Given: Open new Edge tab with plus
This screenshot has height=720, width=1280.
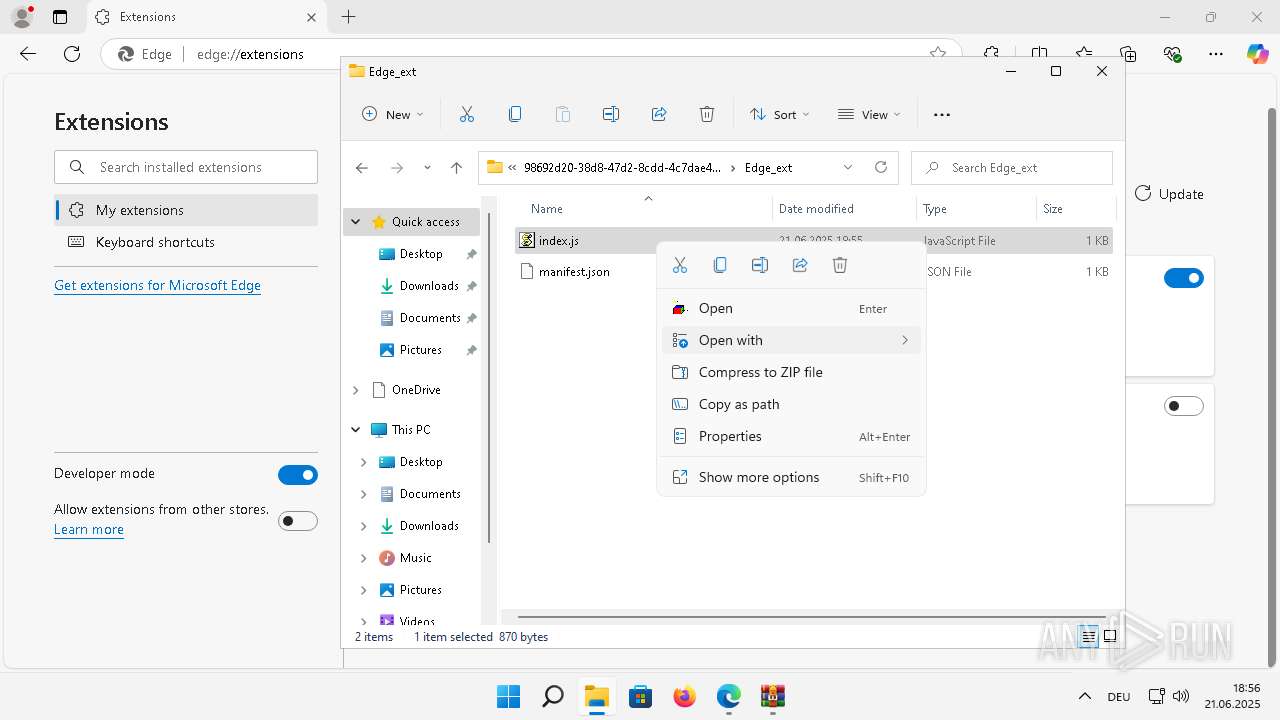Looking at the screenshot, I should point(348,17).
